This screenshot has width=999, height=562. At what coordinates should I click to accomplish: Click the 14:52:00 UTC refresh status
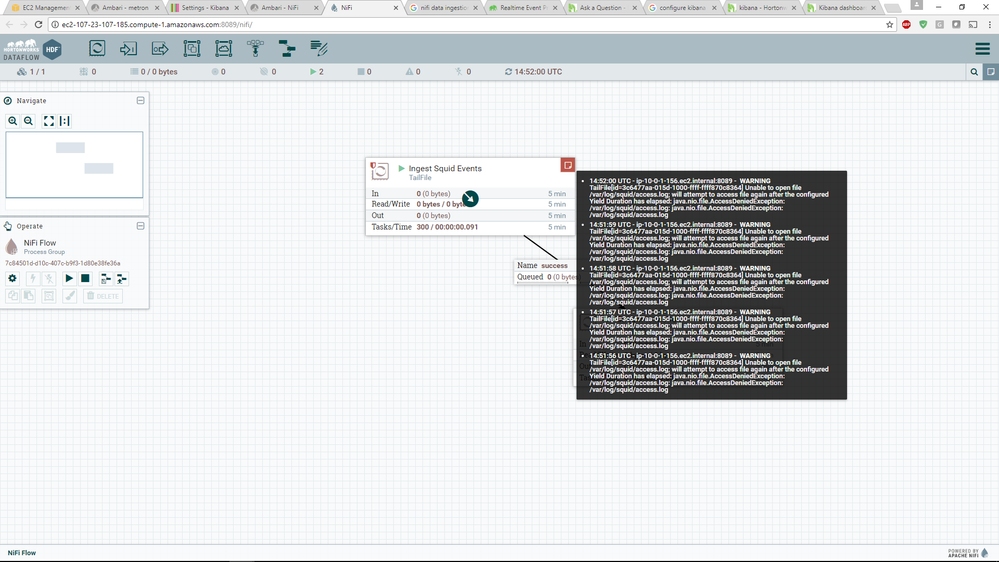click(x=533, y=72)
